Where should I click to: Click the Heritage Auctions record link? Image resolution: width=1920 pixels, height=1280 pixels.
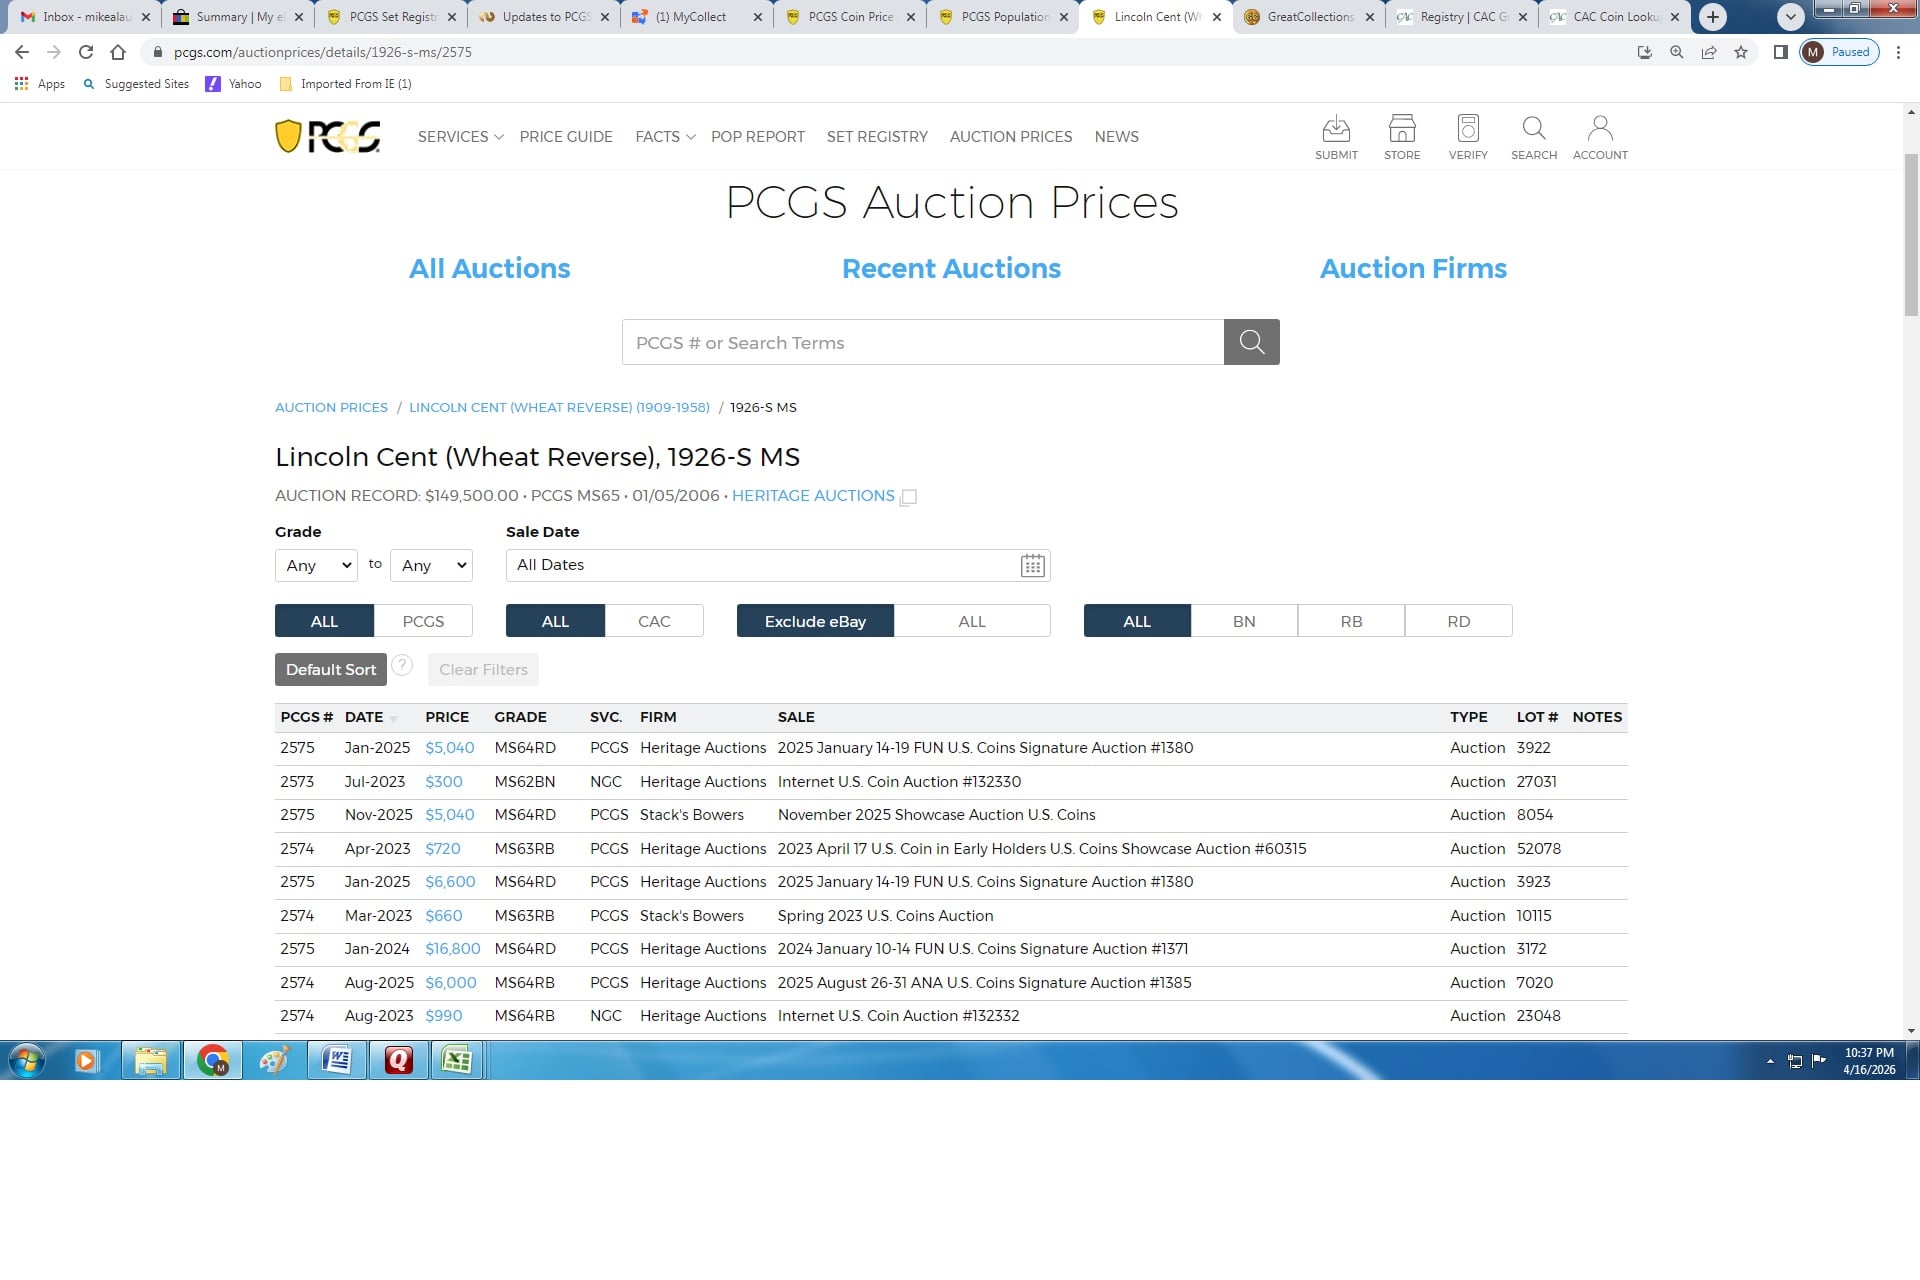coord(813,496)
